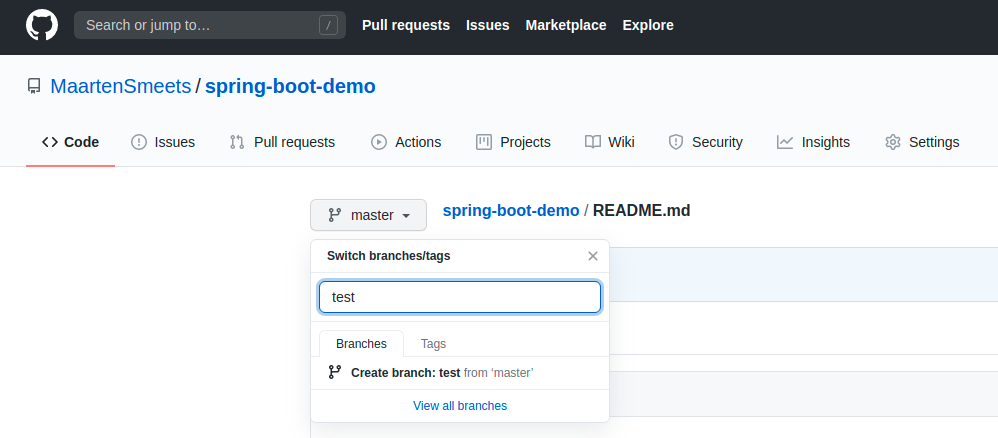Focus the branch filter field containing test
The image size is (998, 438).
(460, 297)
